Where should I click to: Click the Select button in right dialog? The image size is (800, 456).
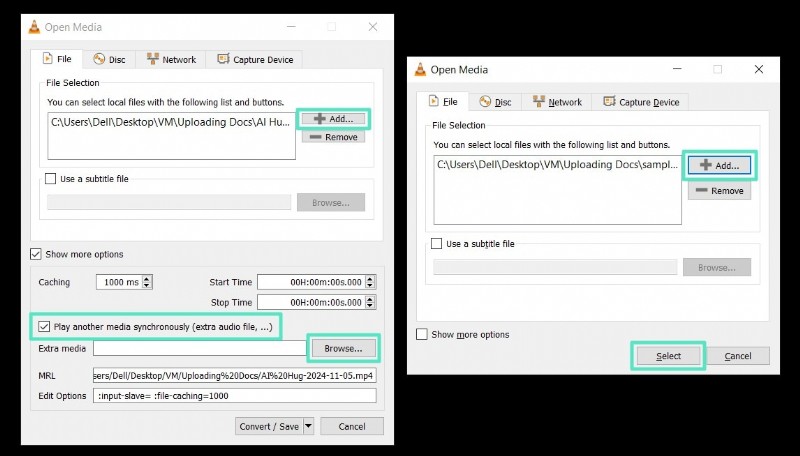tap(668, 356)
